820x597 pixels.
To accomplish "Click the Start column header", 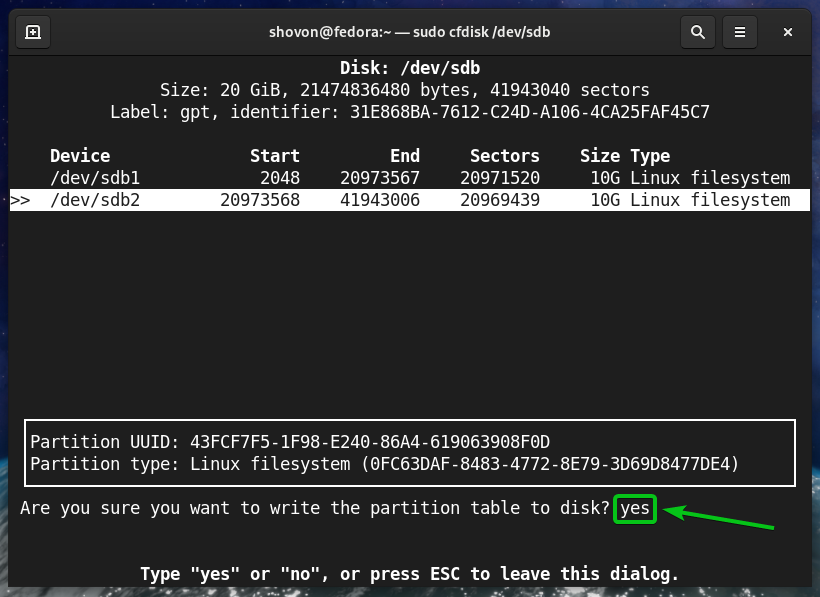I will (x=274, y=156).
